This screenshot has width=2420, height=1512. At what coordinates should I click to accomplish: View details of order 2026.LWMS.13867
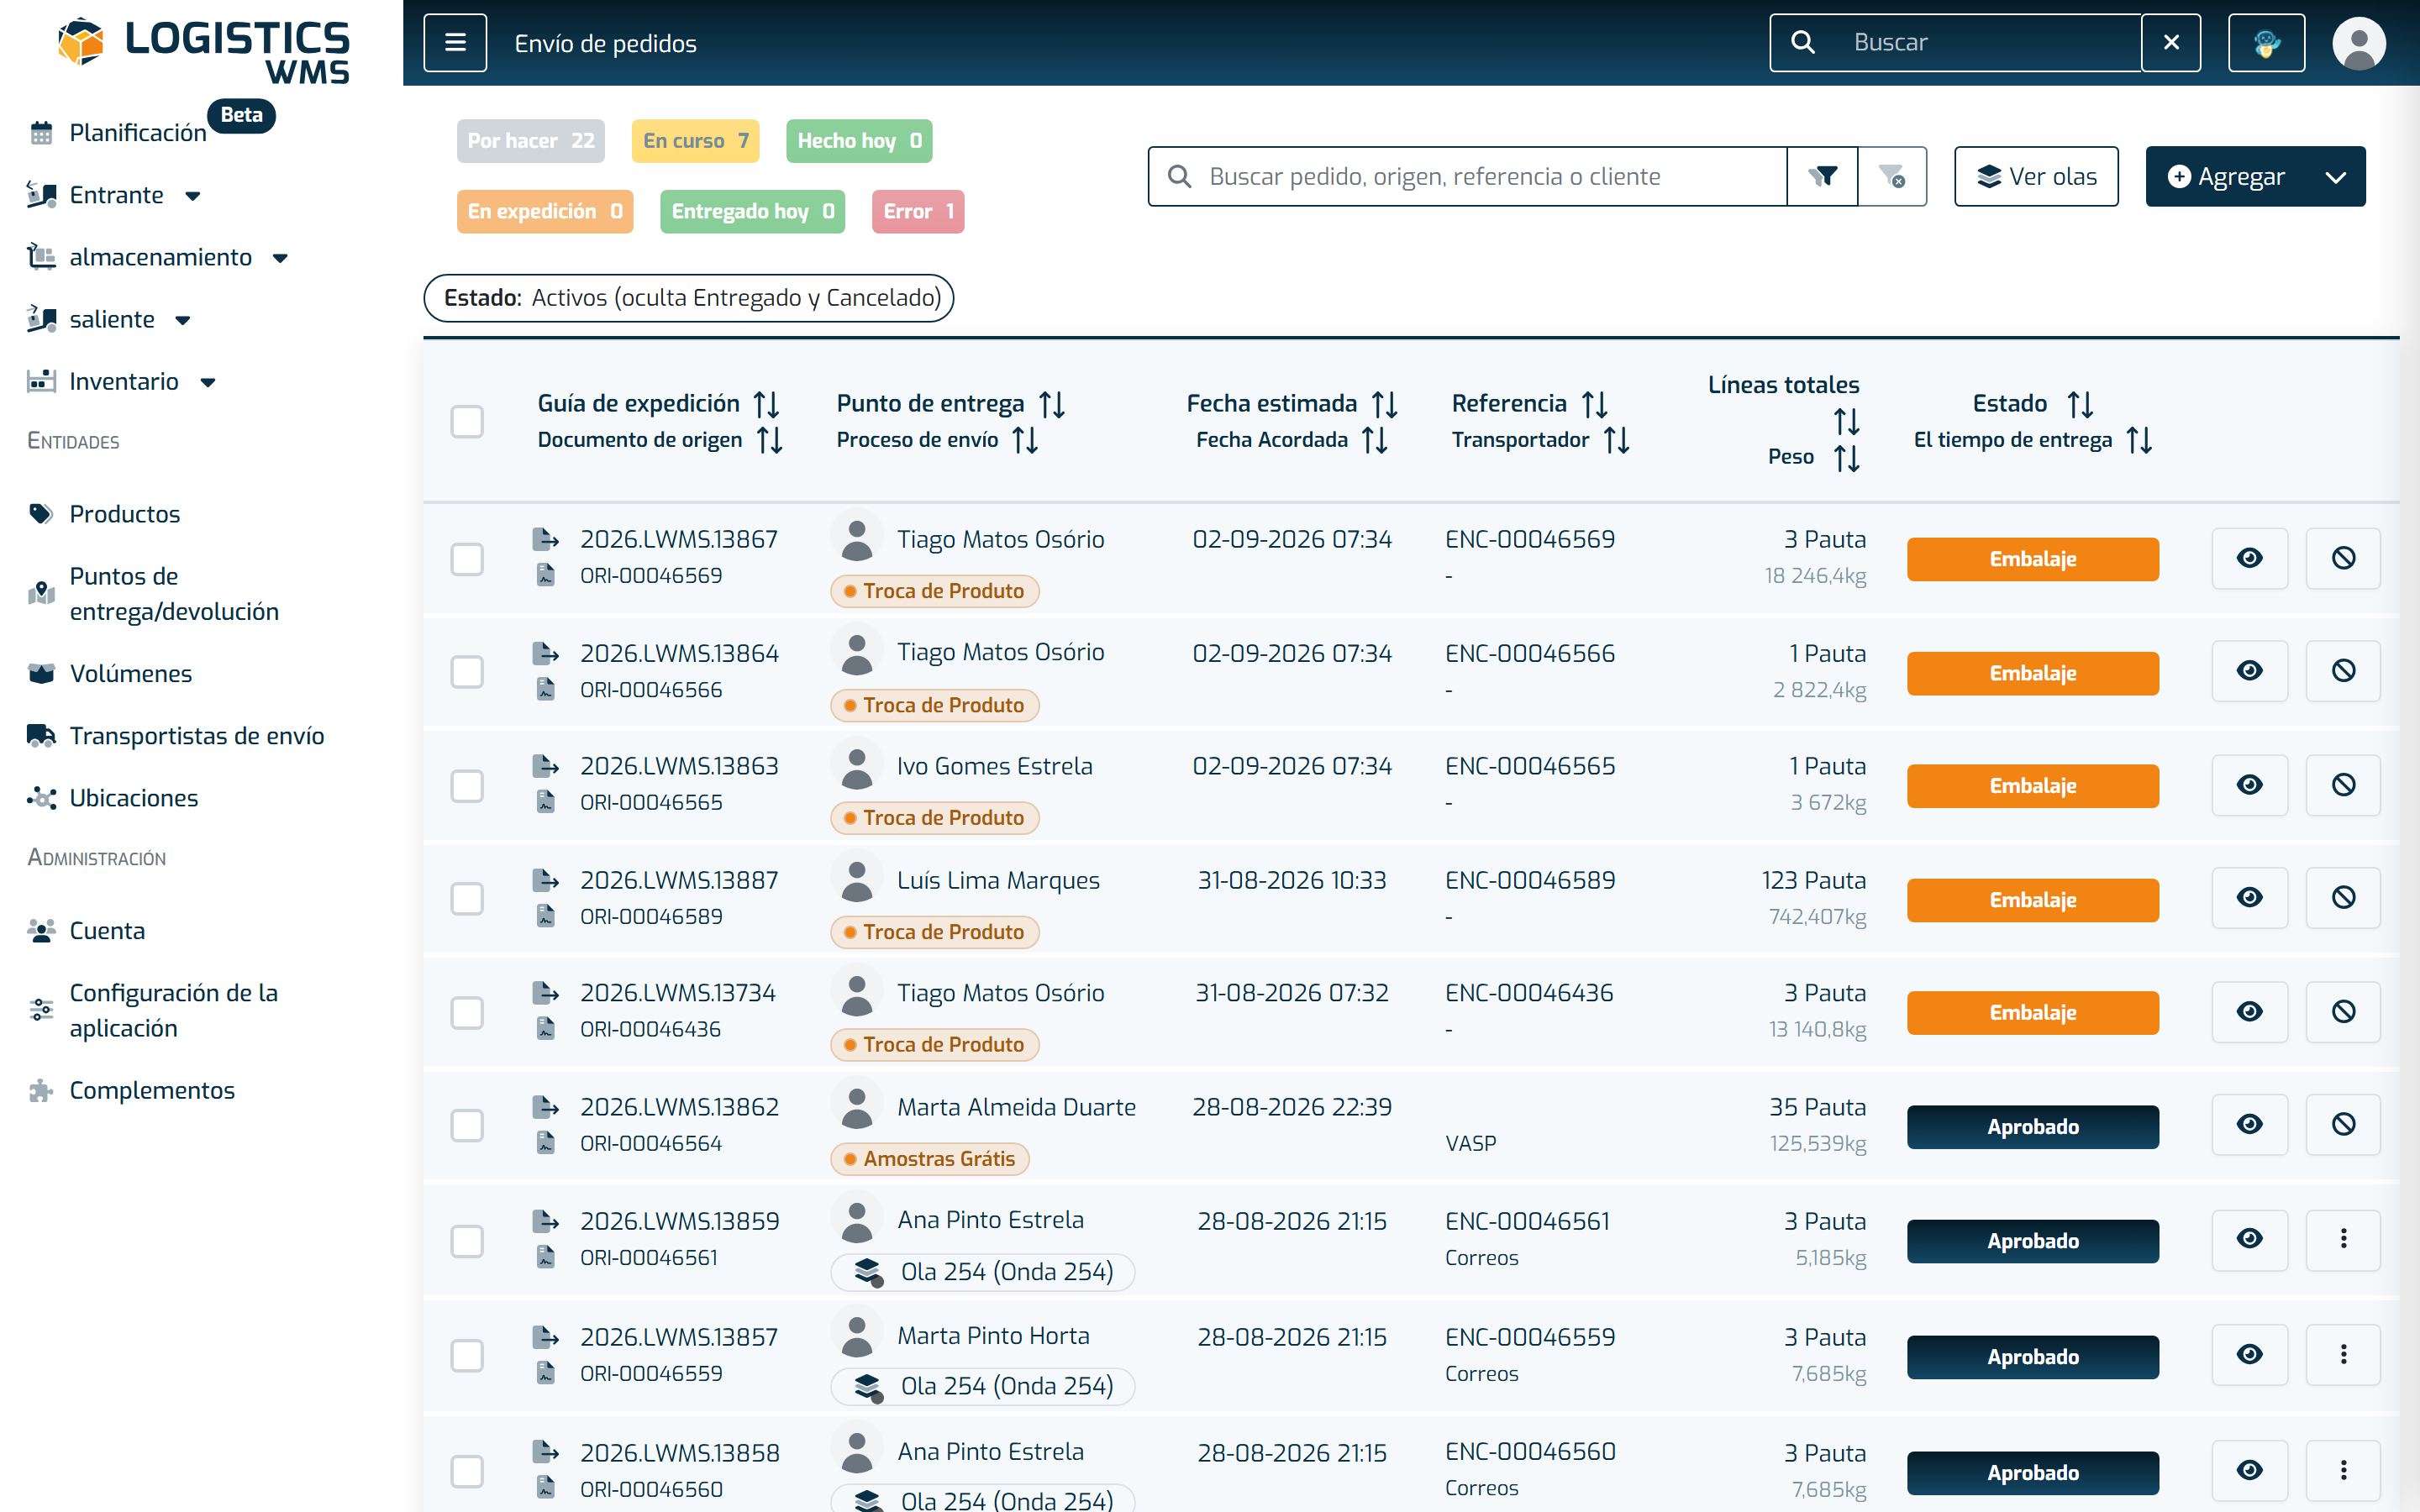point(2249,558)
